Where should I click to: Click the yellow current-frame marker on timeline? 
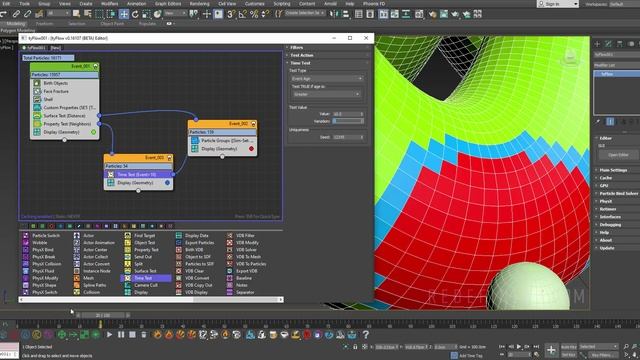100,324
